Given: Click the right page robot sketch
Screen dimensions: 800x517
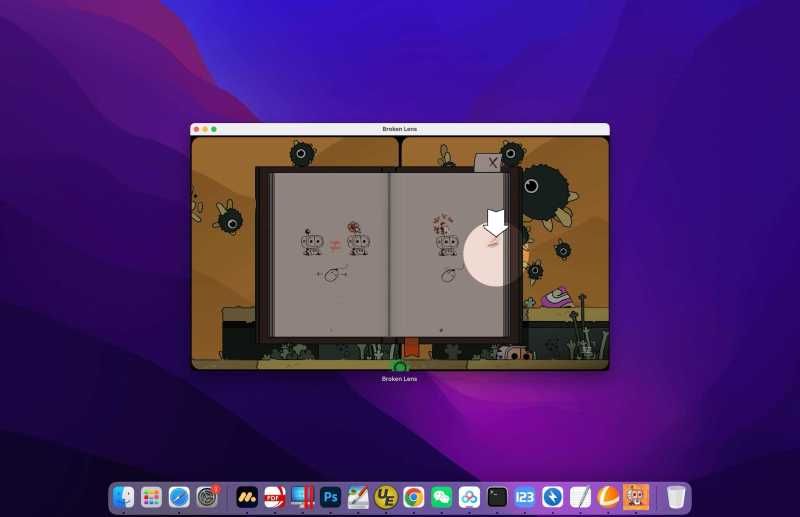Looking at the screenshot, I should (446, 235).
